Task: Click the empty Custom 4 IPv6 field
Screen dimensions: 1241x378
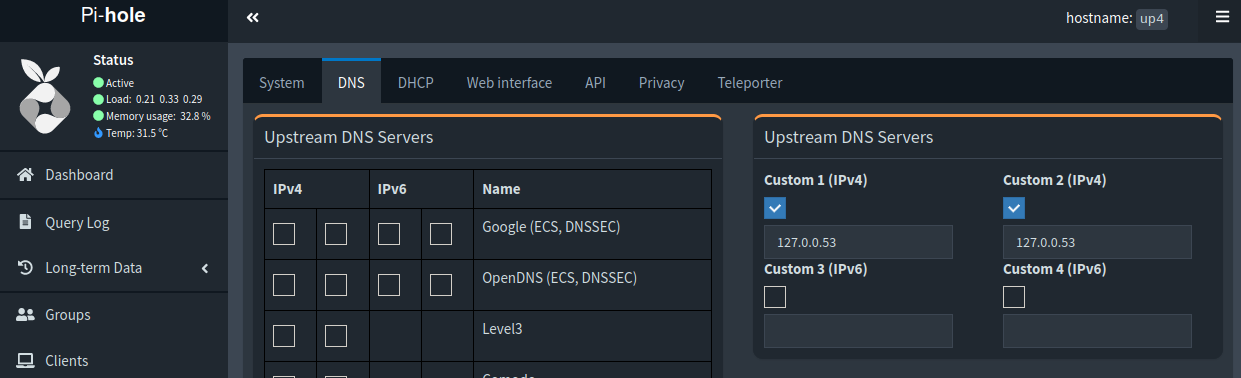Action: (1097, 331)
